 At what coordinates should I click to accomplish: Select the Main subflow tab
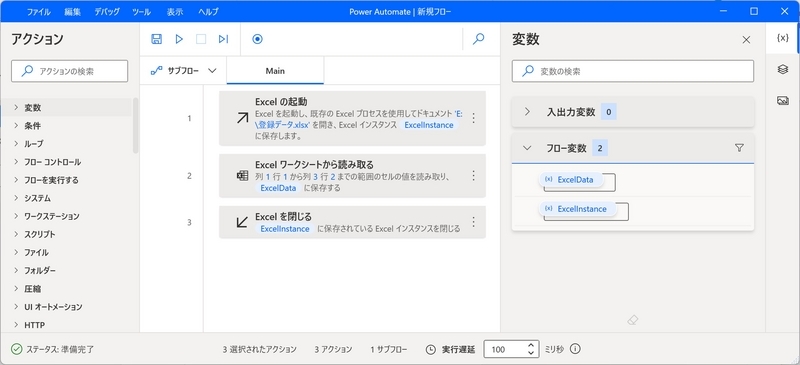tap(275, 71)
